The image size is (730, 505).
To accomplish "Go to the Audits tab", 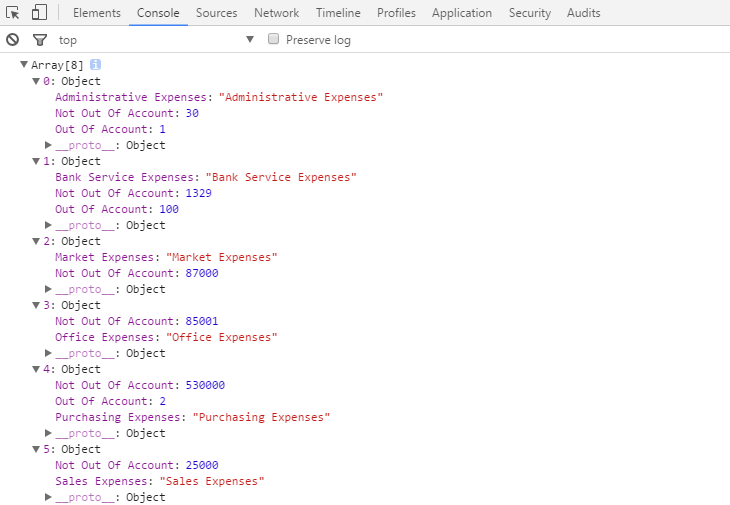I will click(x=583, y=13).
